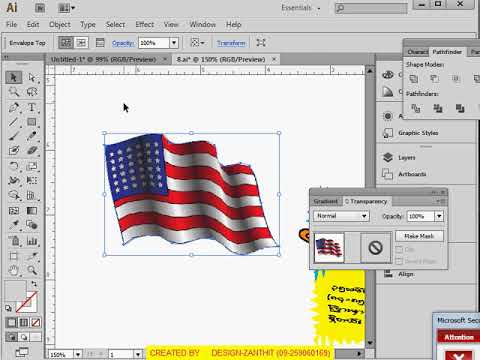The image size is (480, 360).
Task: Select the Column Graph tool
Action: (32, 241)
